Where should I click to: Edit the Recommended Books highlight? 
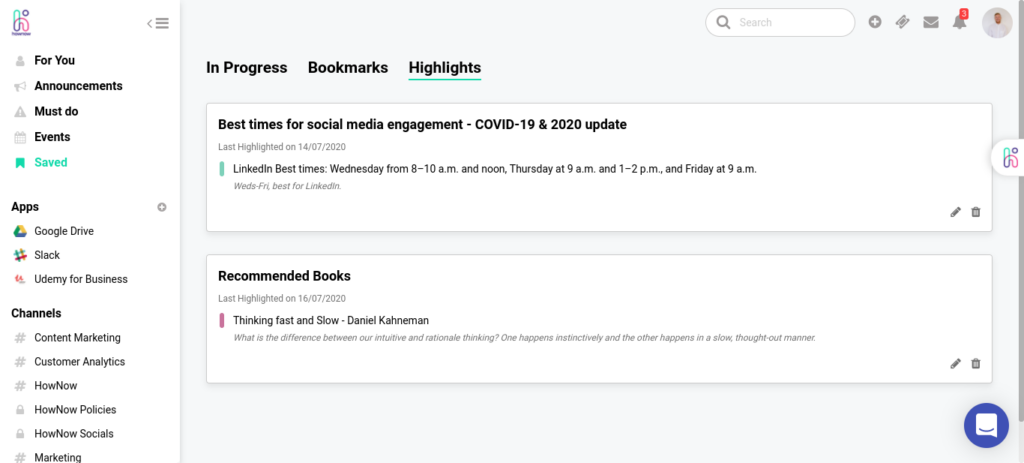955,364
